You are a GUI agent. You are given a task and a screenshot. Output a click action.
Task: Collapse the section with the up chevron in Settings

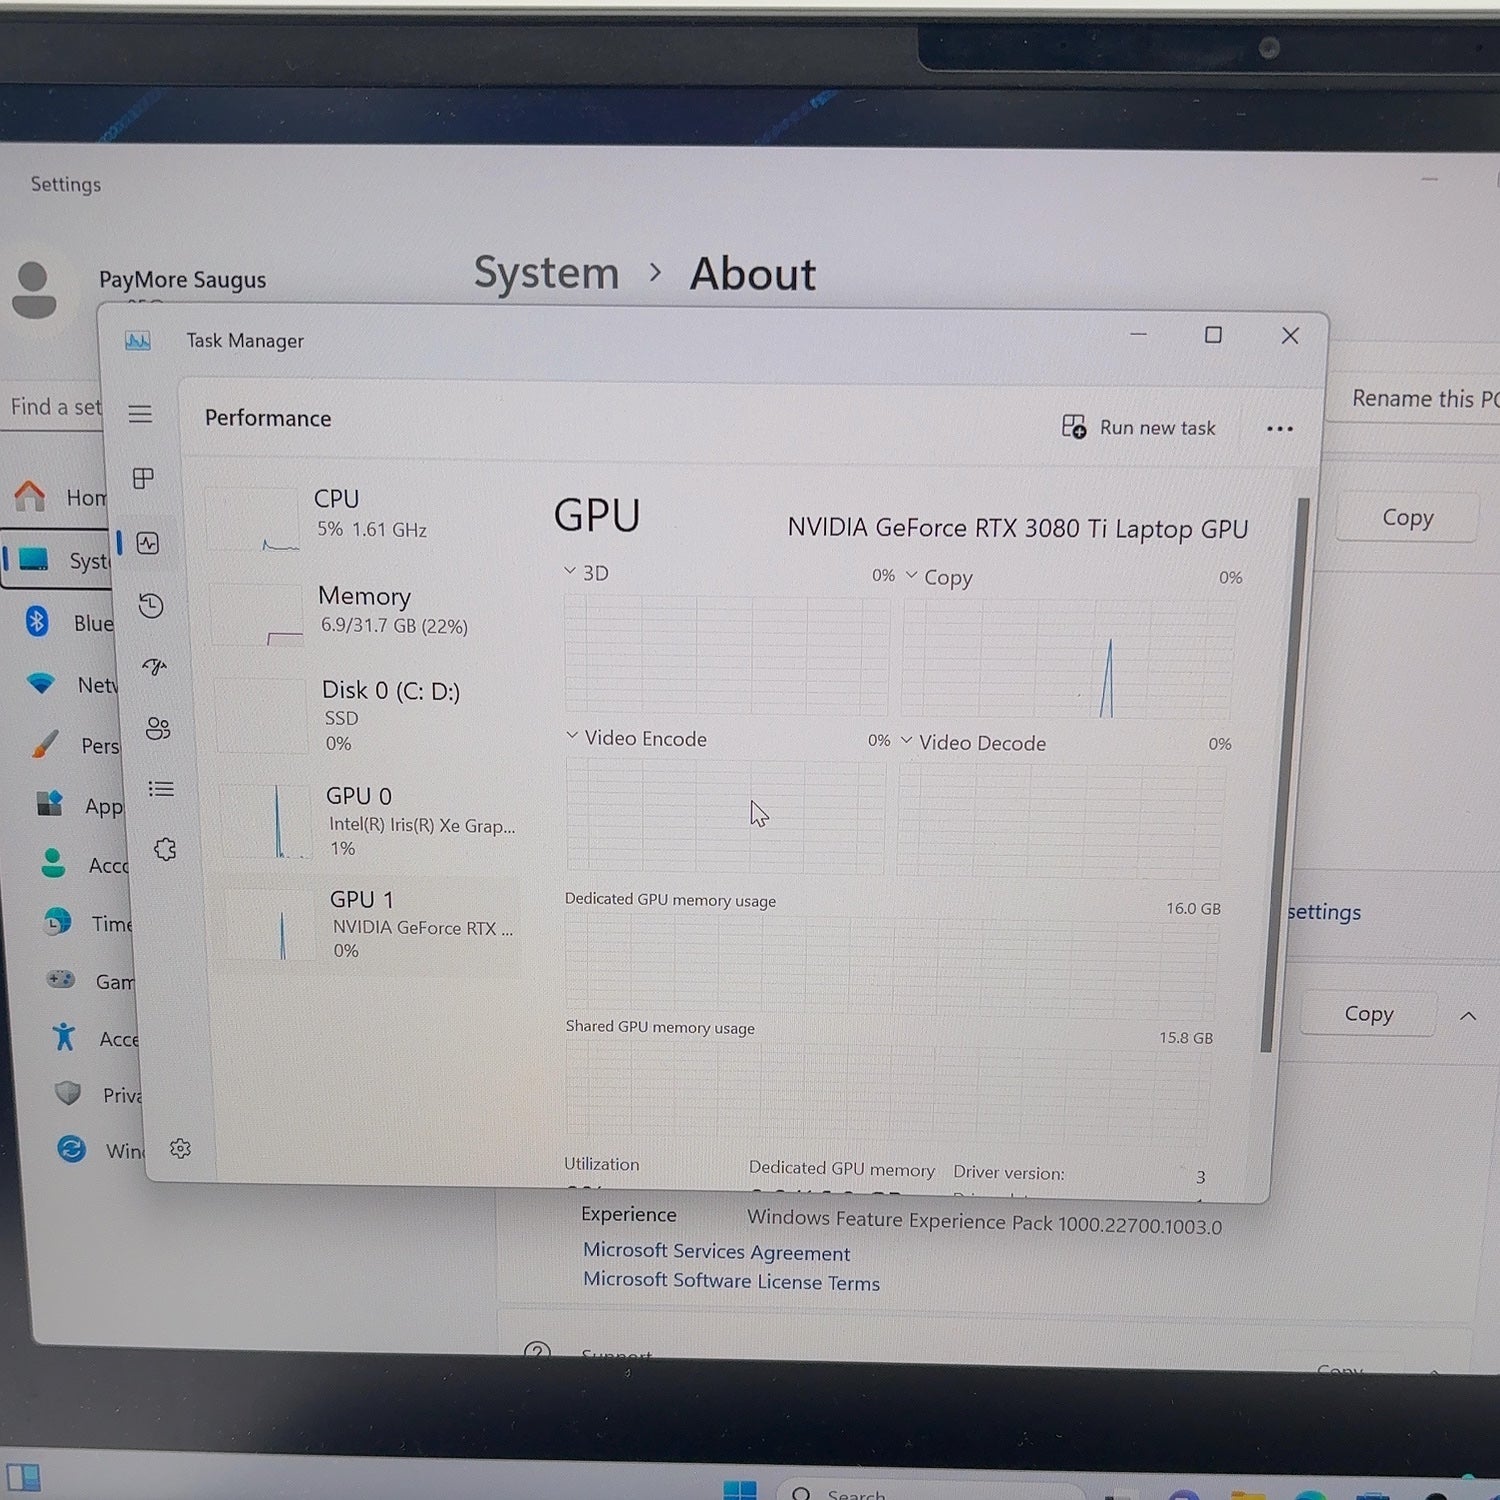[1467, 1016]
